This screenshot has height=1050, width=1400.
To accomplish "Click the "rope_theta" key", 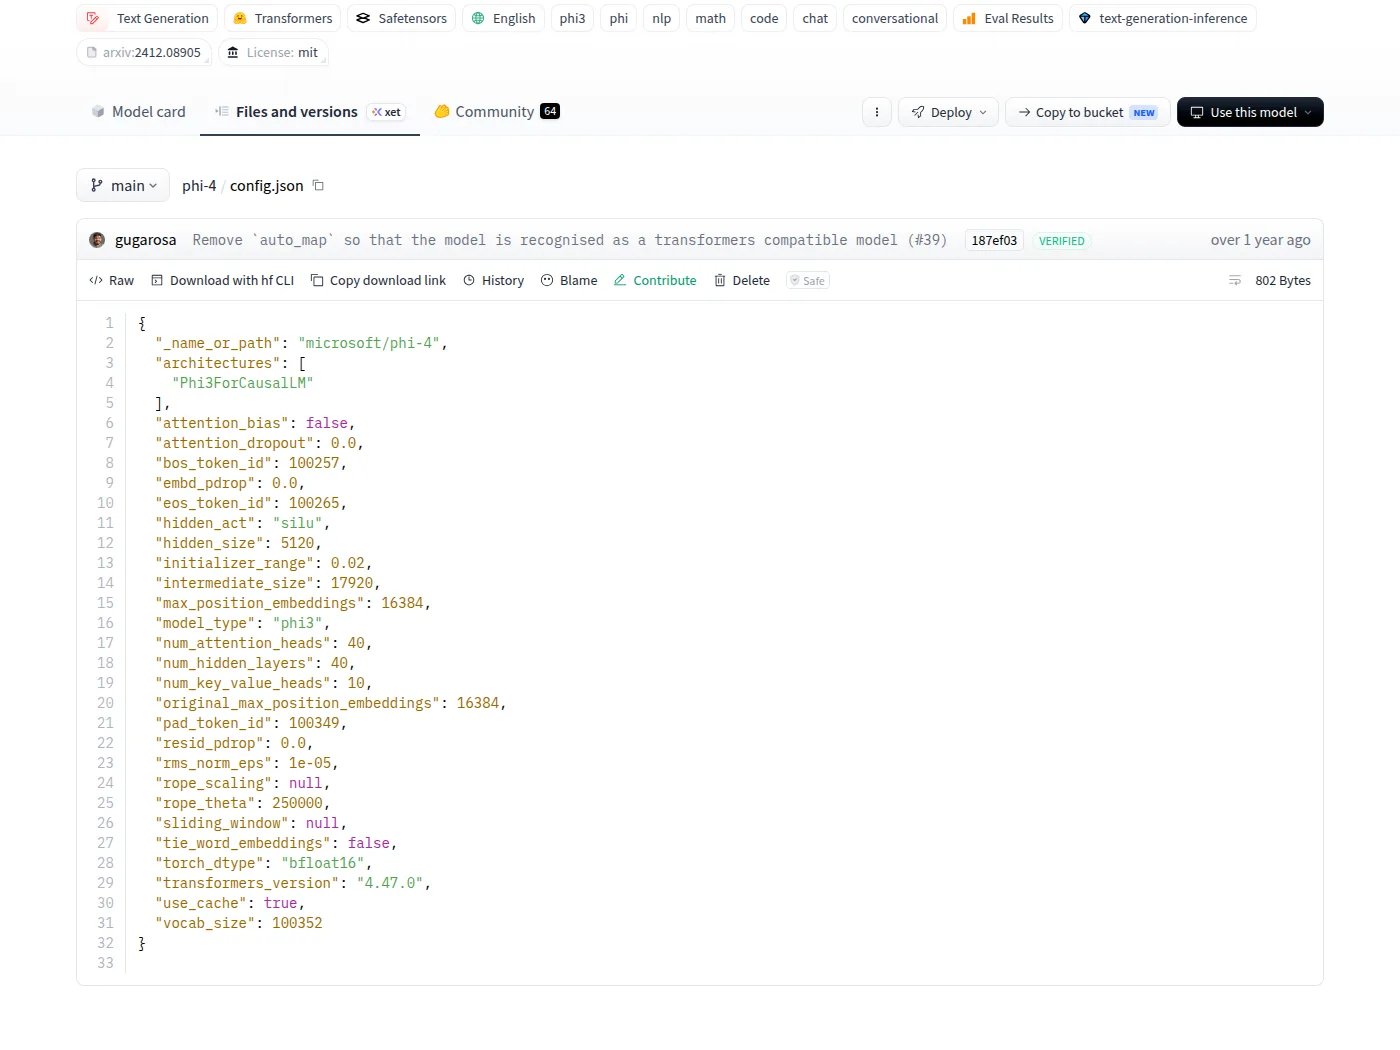I will (205, 803).
